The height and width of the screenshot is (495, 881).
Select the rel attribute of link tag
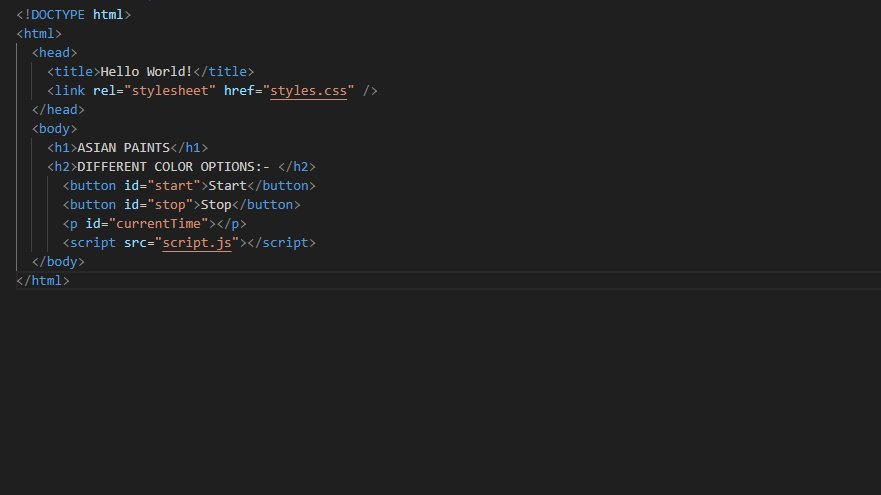[104, 90]
